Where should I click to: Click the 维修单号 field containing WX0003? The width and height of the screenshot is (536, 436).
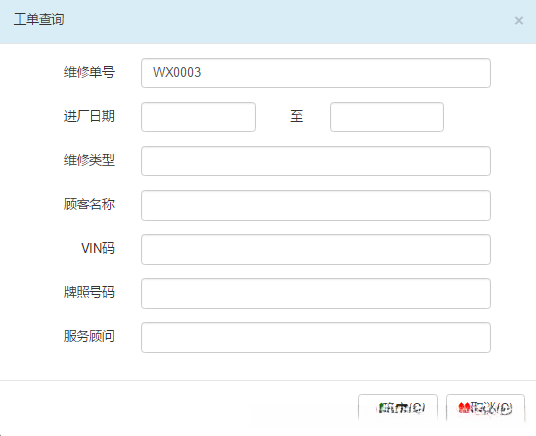coord(316,73)
